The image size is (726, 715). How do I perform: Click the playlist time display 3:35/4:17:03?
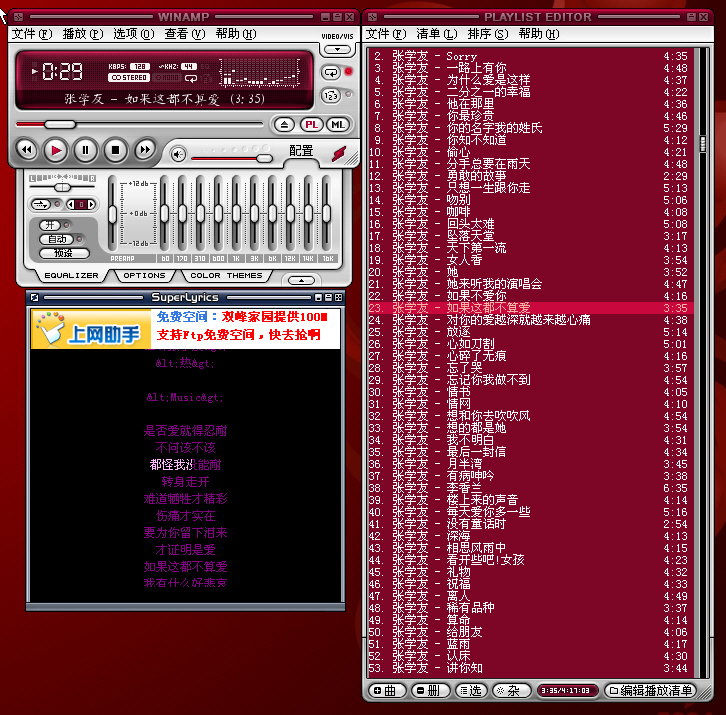point(566,690)
